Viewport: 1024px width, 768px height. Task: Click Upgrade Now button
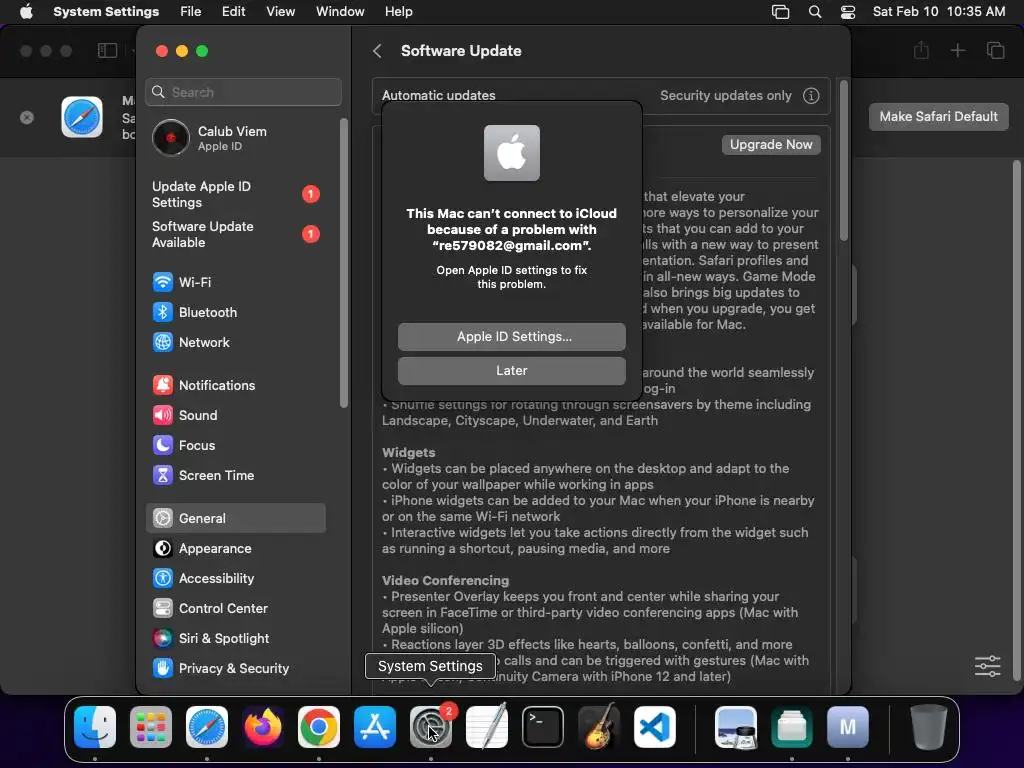point(771,144)
